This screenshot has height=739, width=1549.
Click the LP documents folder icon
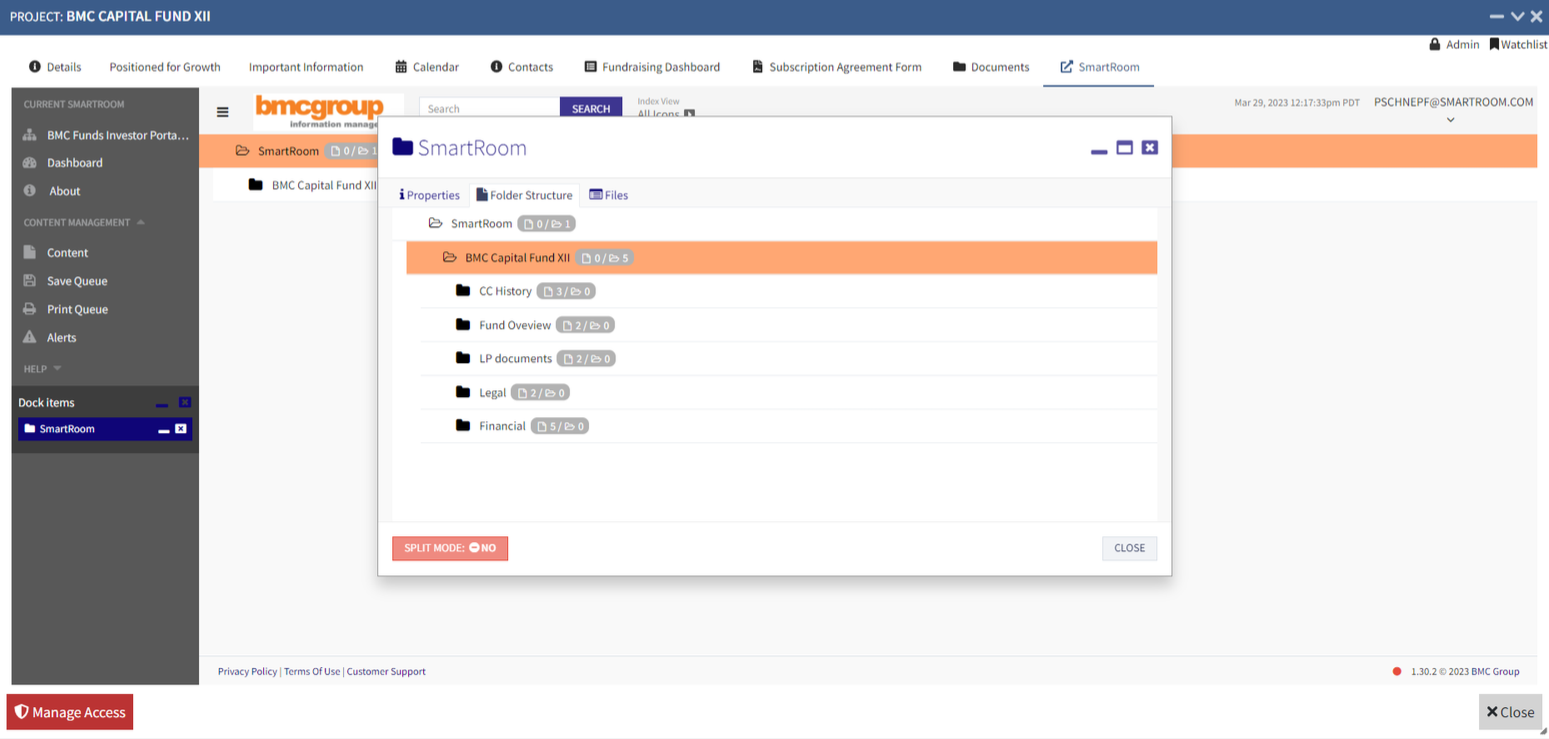(463, 358)
